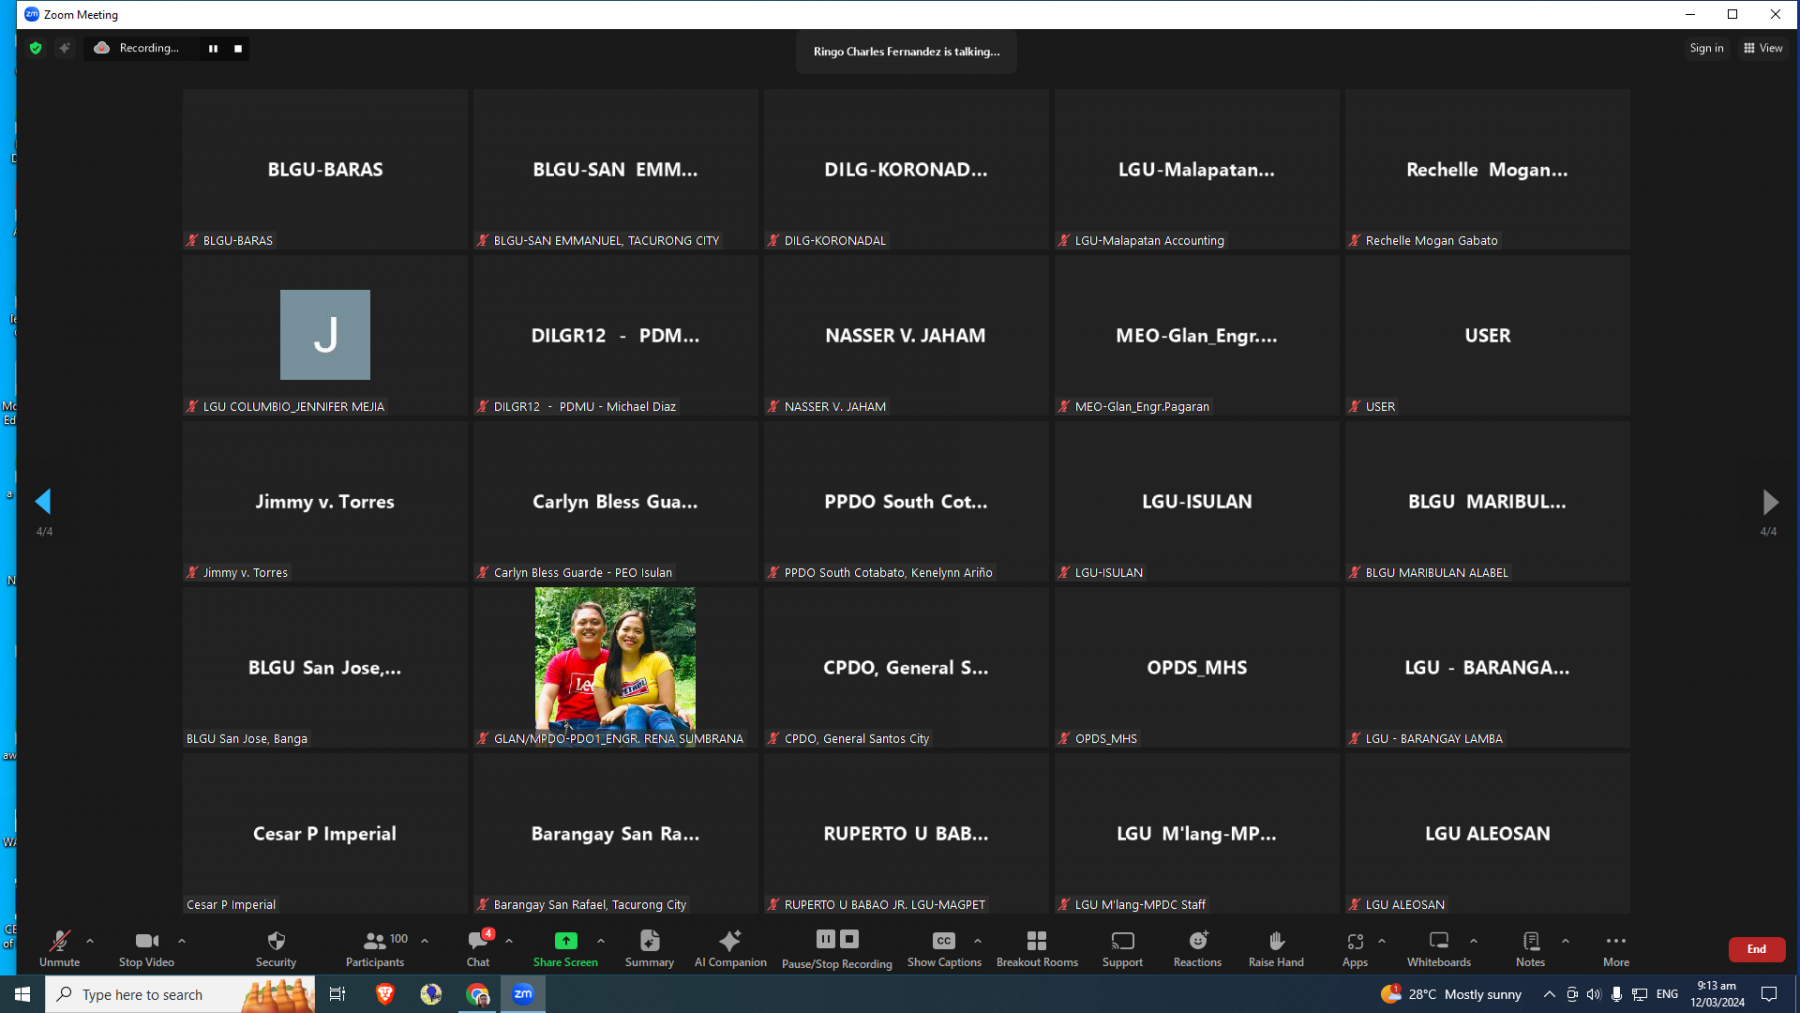
Task: Click the Sign in link
Action: (1706, 48)
